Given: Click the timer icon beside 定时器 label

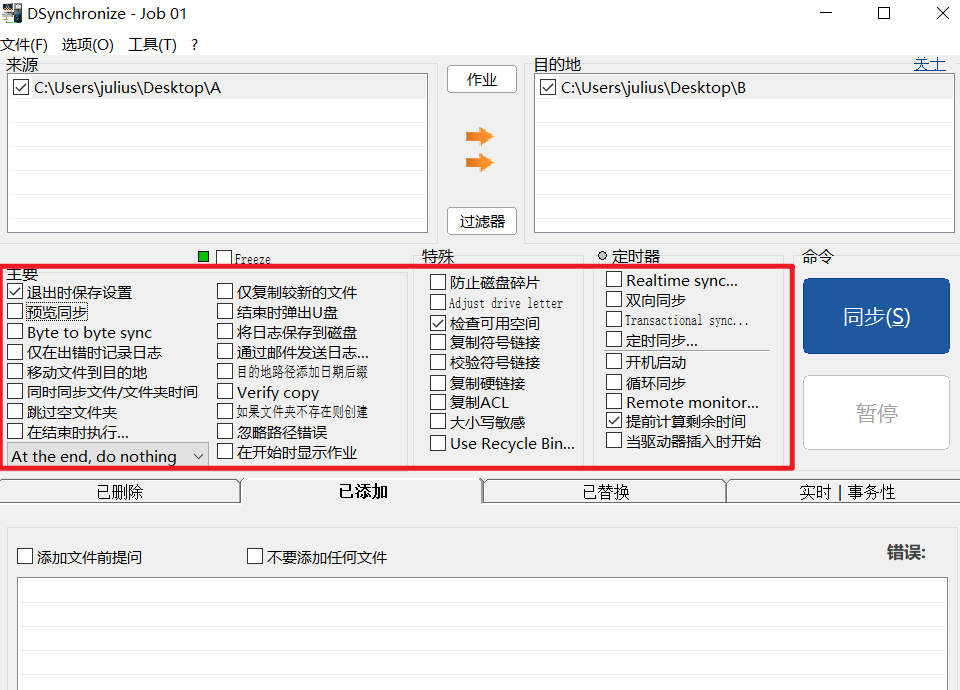Looking at the screenshot, I should 602,256.
